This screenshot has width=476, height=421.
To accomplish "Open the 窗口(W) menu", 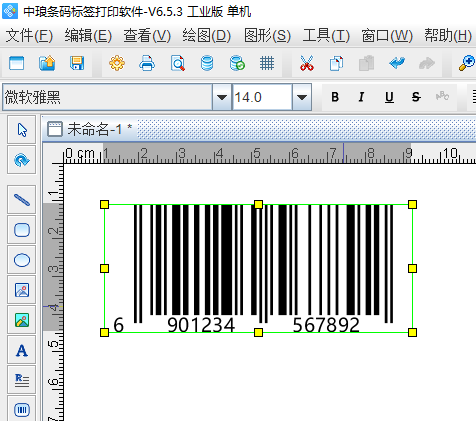I will (x=387, y=36).
